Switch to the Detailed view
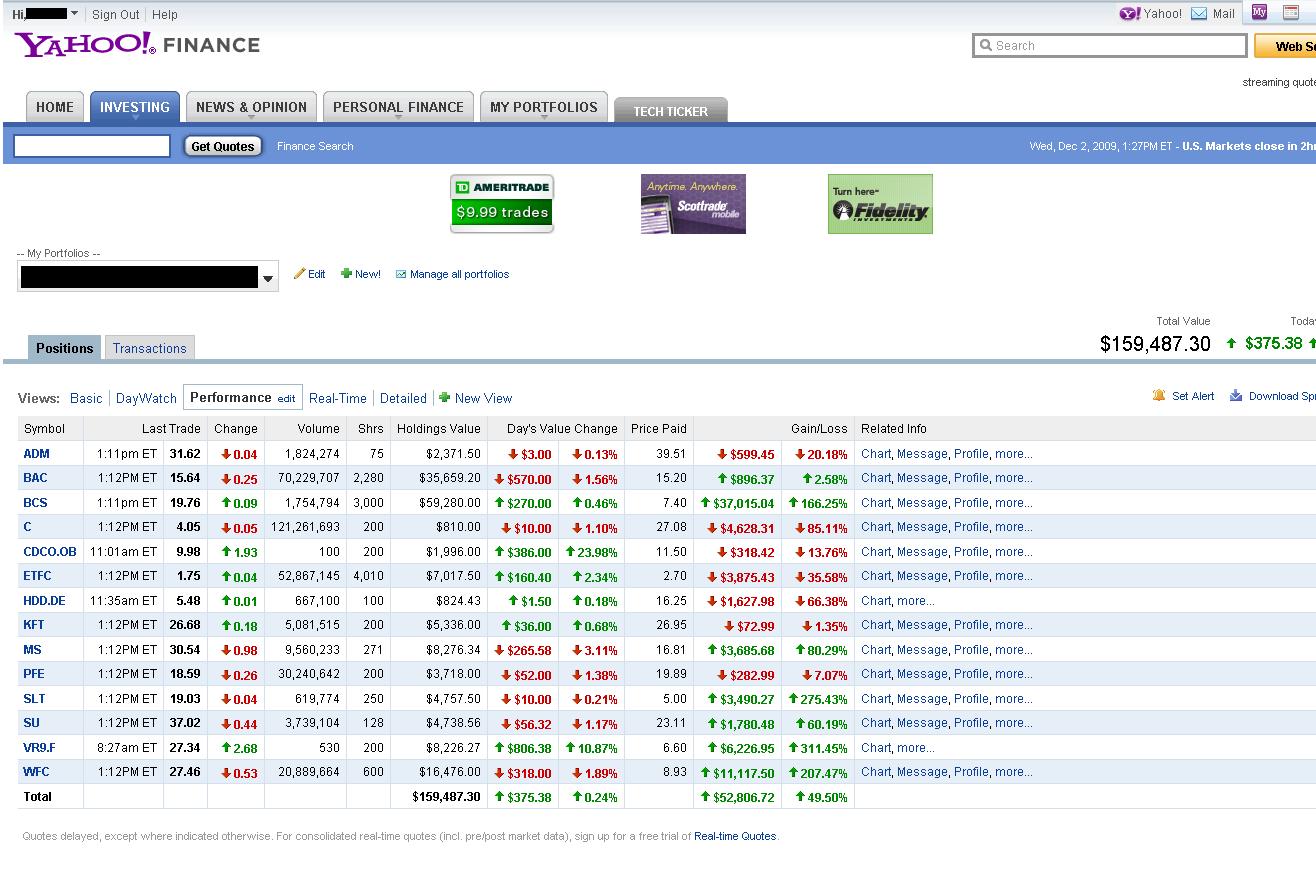Viewport: 1316px width, 879px height. [x=403, y=397]
